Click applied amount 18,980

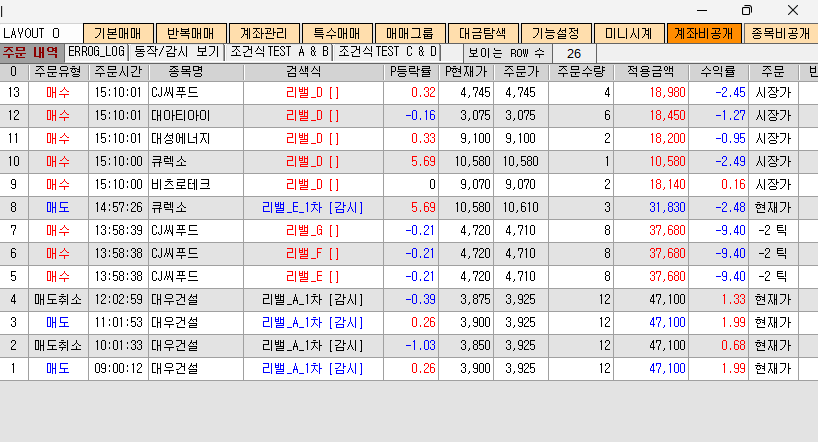pyautogui.click(x=667, y=93)
